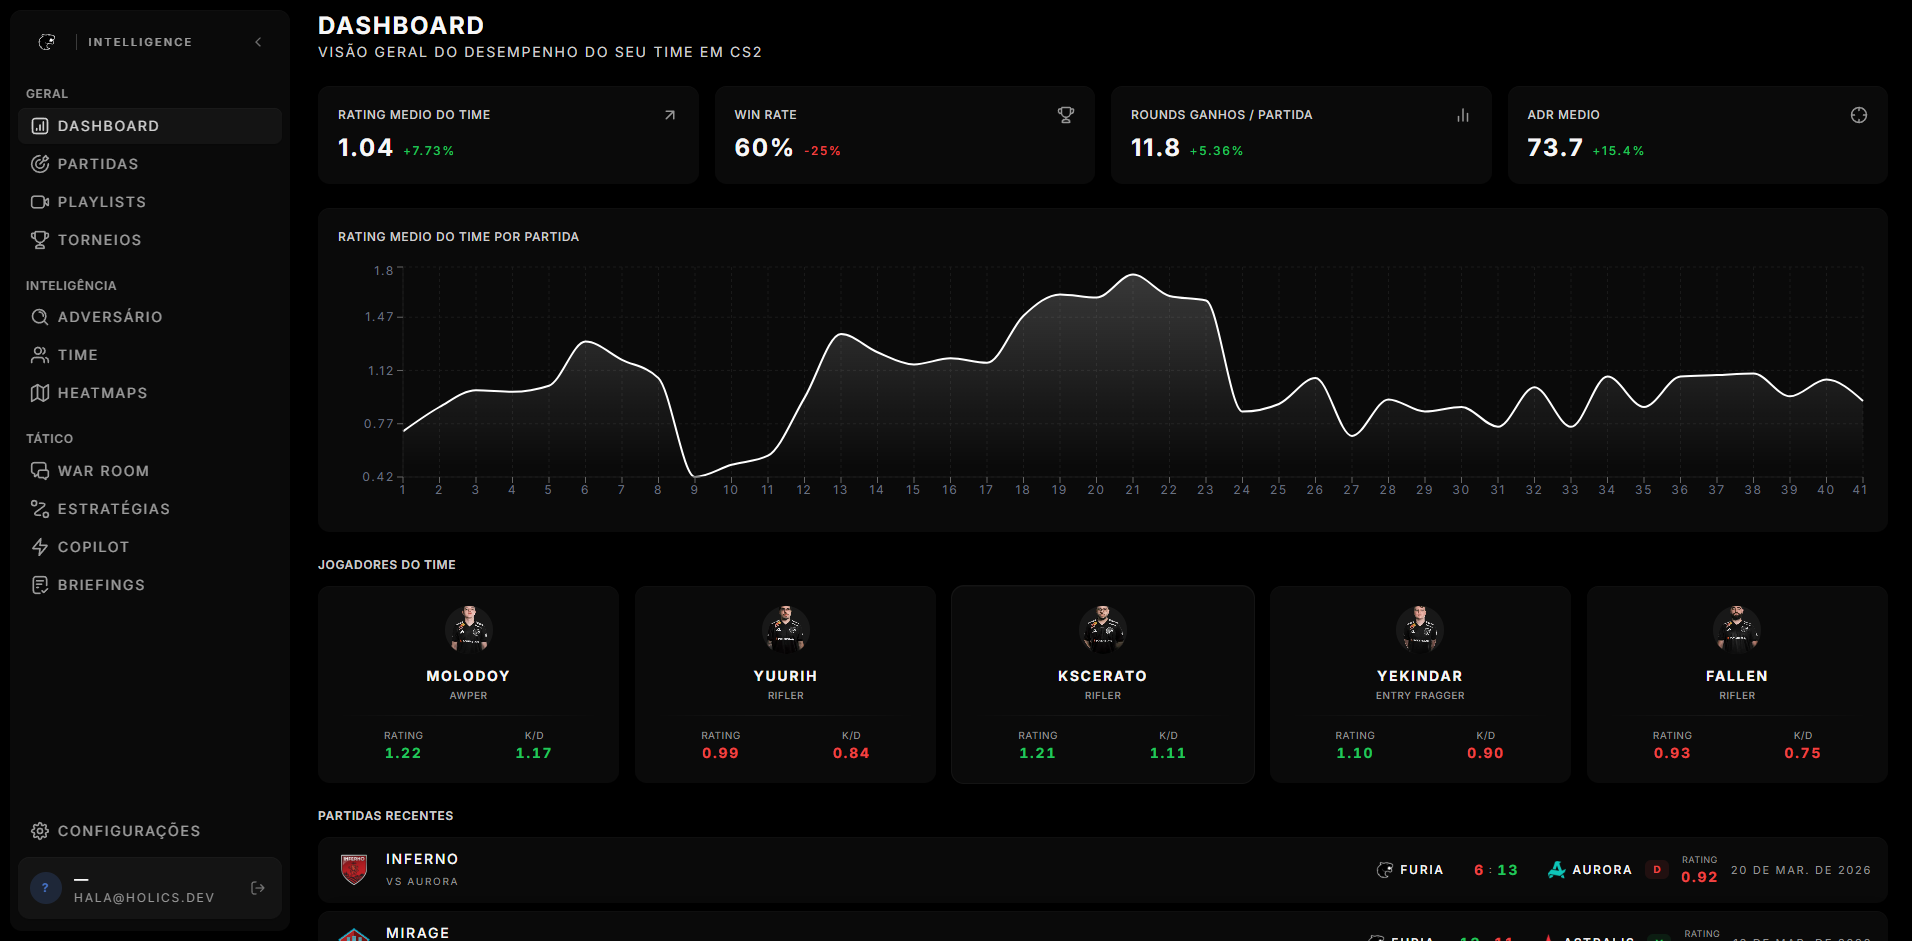Open the Estratégias page
The height and width of the screenshot is (941, 1912).
(x=113, y=509)
